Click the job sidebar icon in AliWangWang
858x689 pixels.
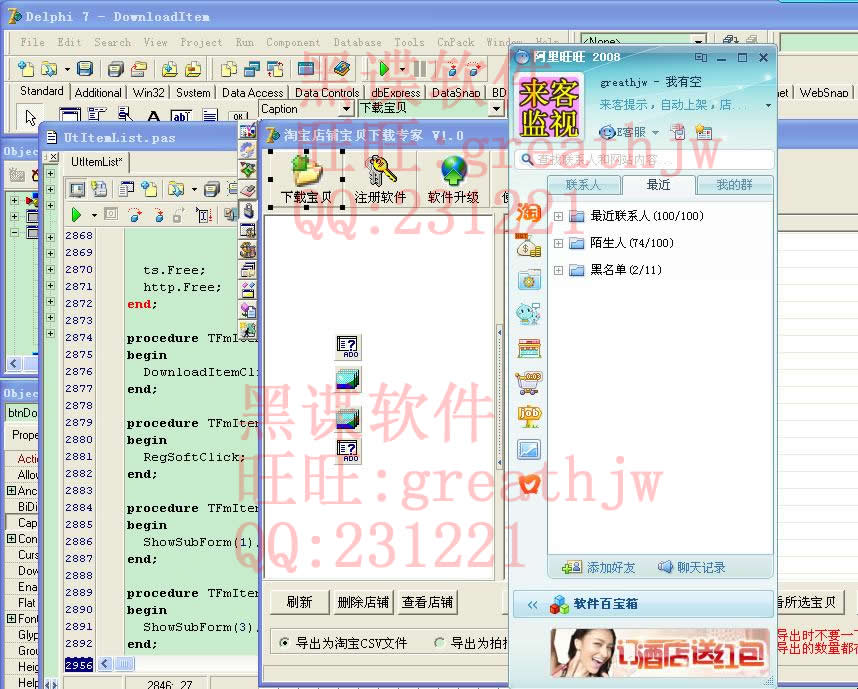coord(529,416)
